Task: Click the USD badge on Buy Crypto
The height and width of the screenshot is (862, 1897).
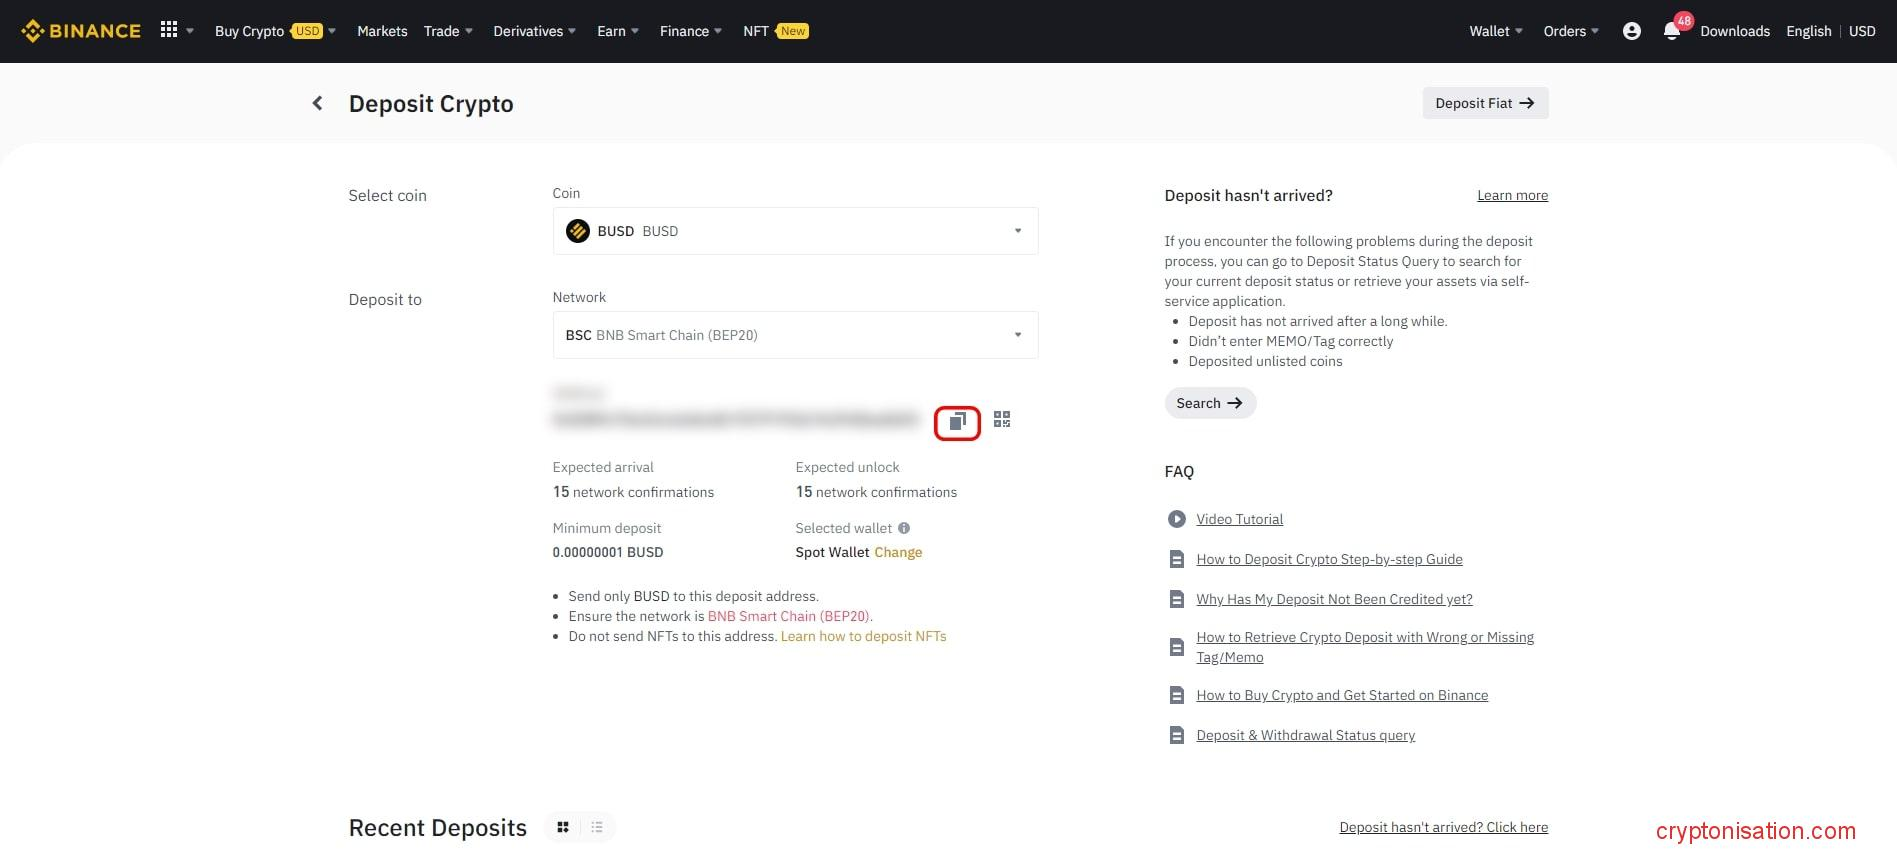Action: click(307, 31)
